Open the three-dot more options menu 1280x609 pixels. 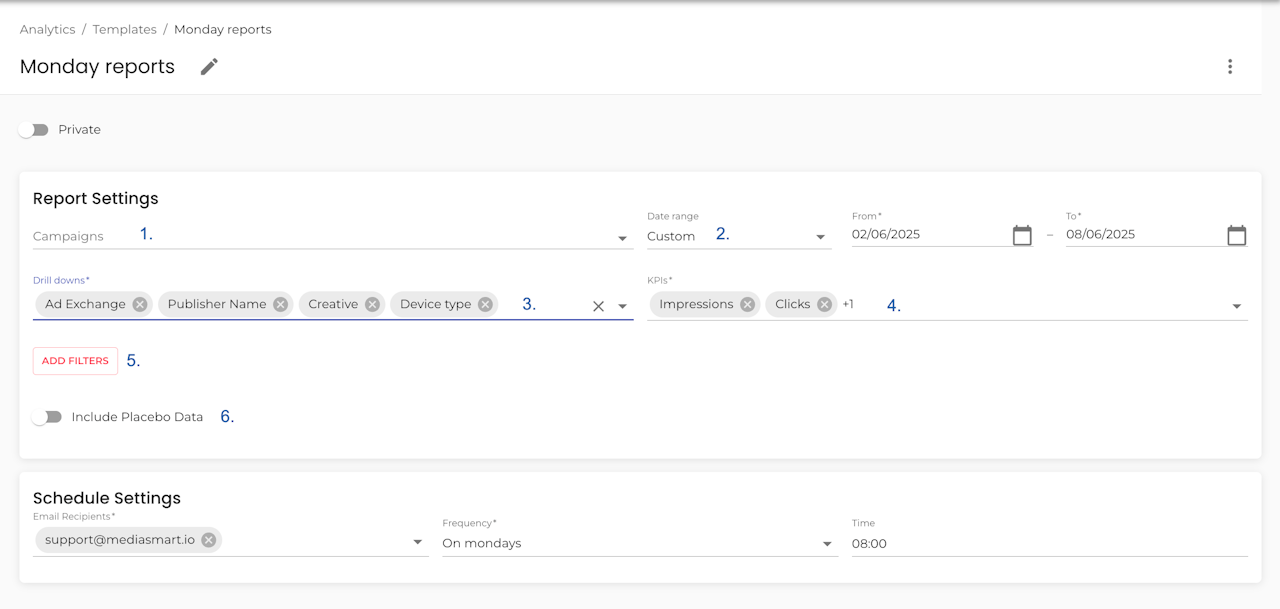(1230, 67)
